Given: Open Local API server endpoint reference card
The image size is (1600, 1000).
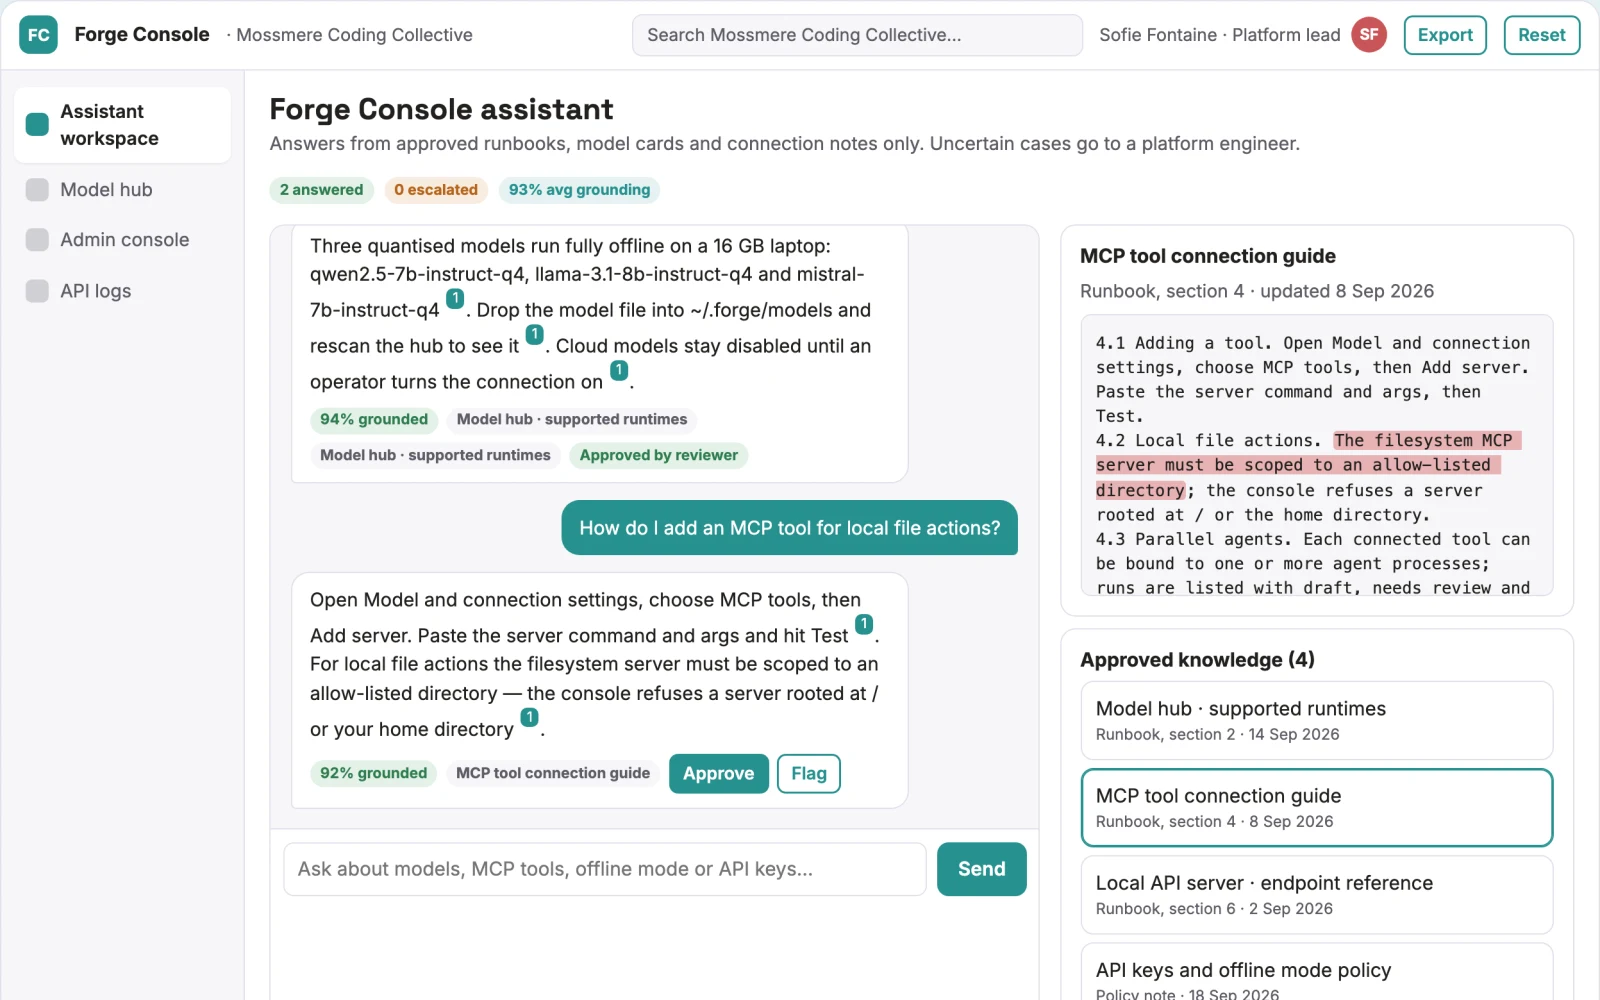Looking at the screenshot, I should [1317, 895].
